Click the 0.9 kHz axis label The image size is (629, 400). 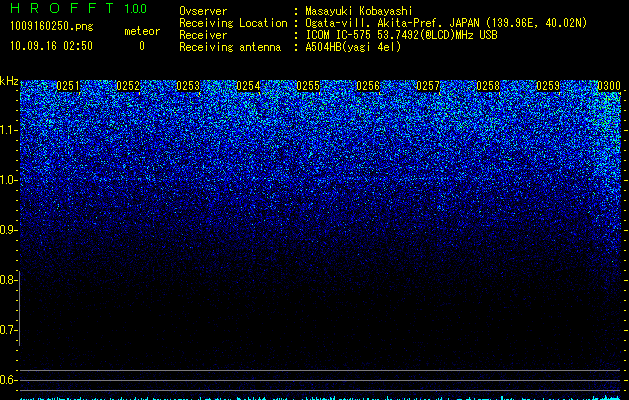pyautogui.click(x=8, y=230)
